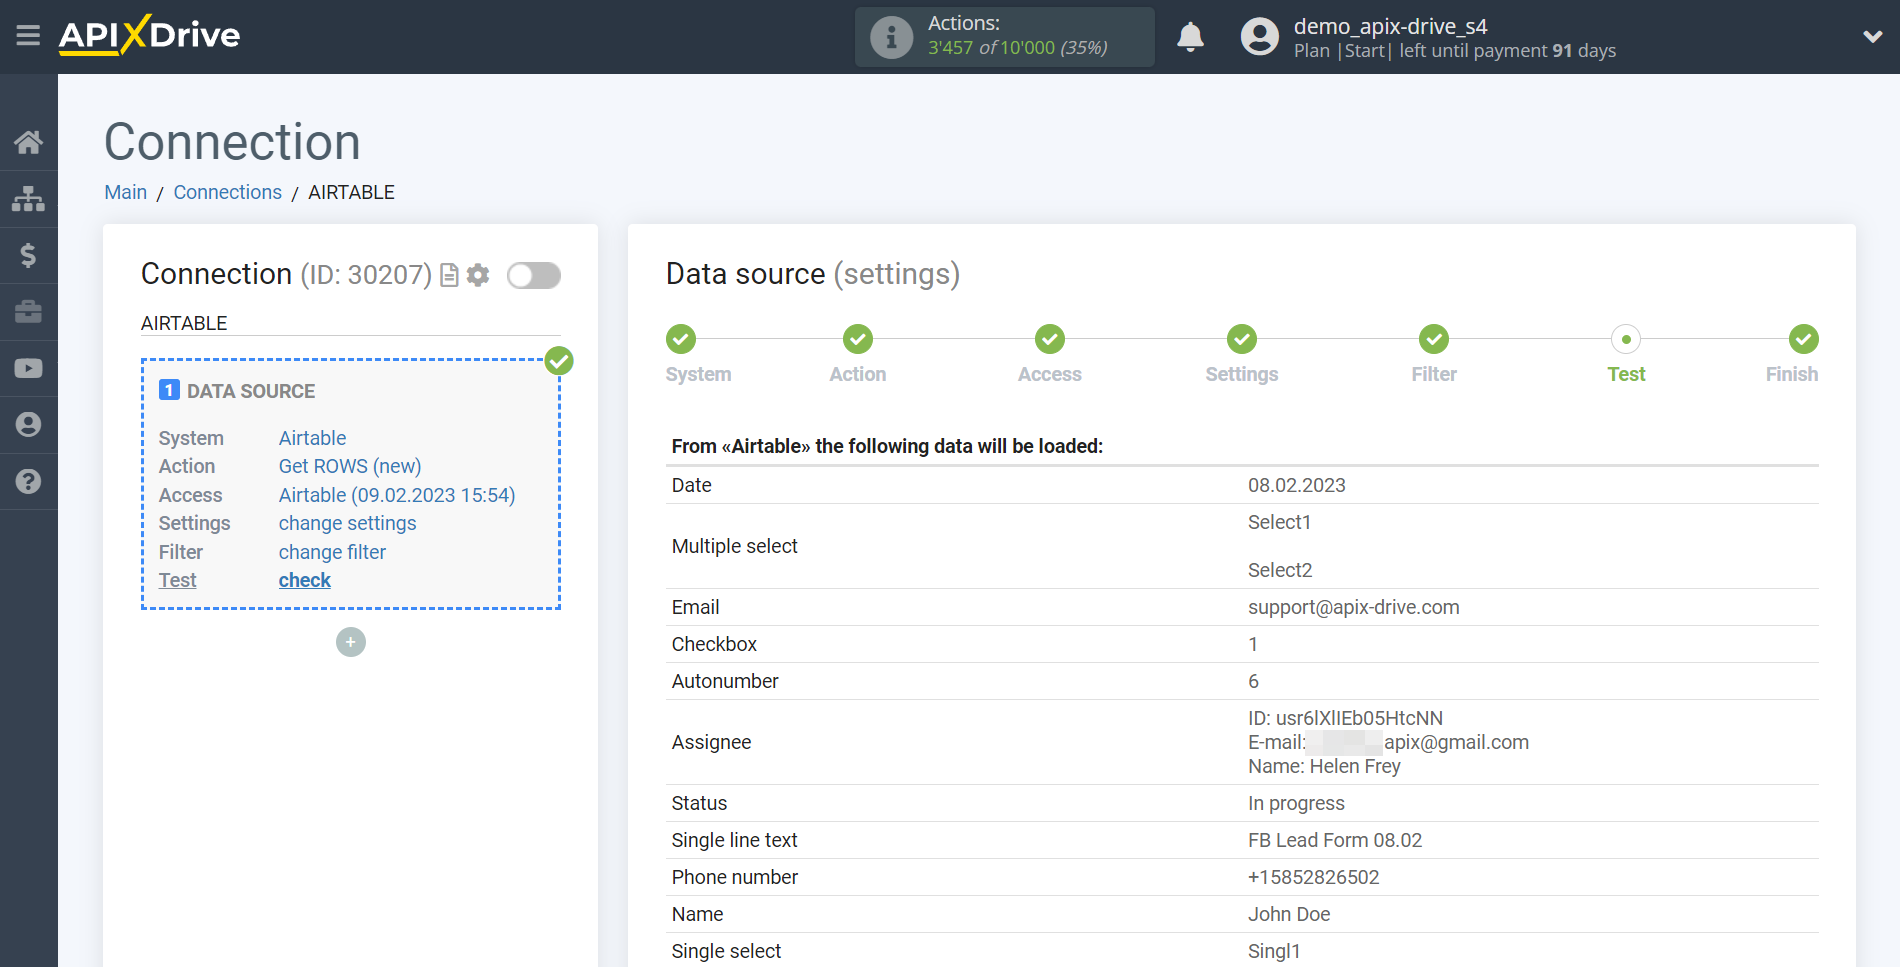Open connection settings gear icon

click(x=478, y=275)
